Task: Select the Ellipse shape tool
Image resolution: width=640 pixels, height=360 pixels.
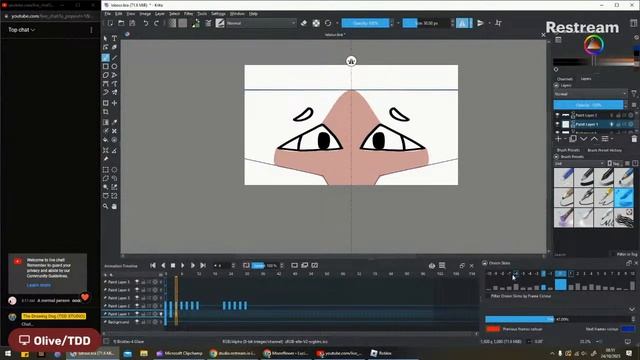Action: point(114,66)
